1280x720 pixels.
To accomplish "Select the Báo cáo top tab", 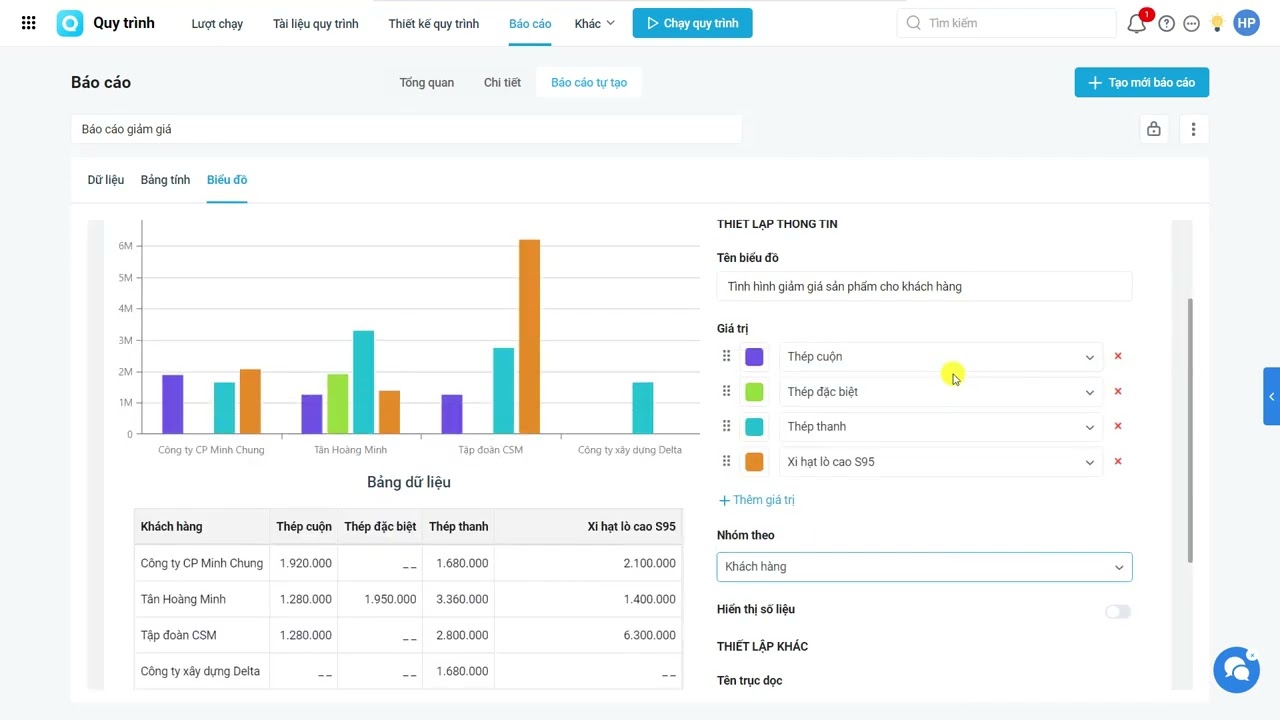I will coord(530,23).
